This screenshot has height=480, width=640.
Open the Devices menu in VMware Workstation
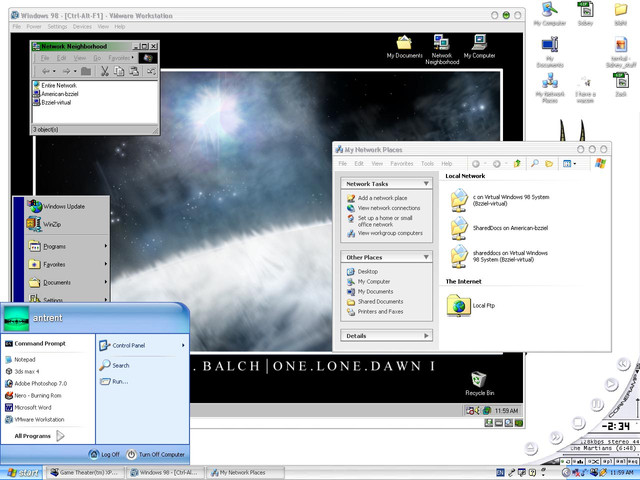82,27
